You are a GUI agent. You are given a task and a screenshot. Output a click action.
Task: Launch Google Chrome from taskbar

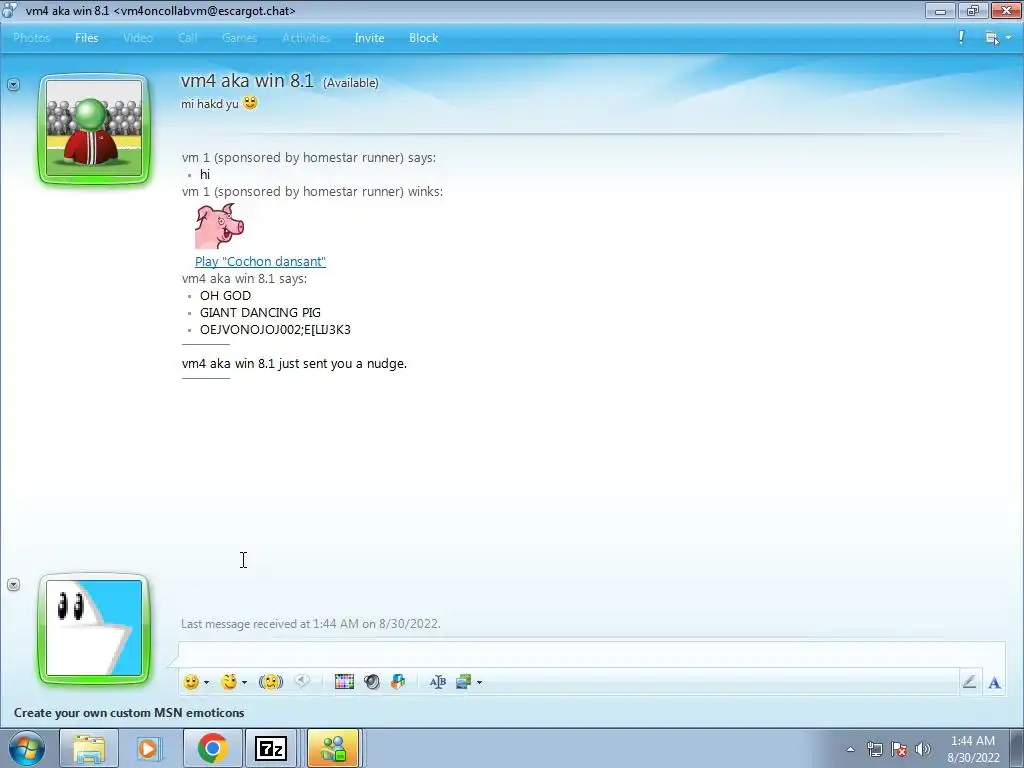pos(212,748)
